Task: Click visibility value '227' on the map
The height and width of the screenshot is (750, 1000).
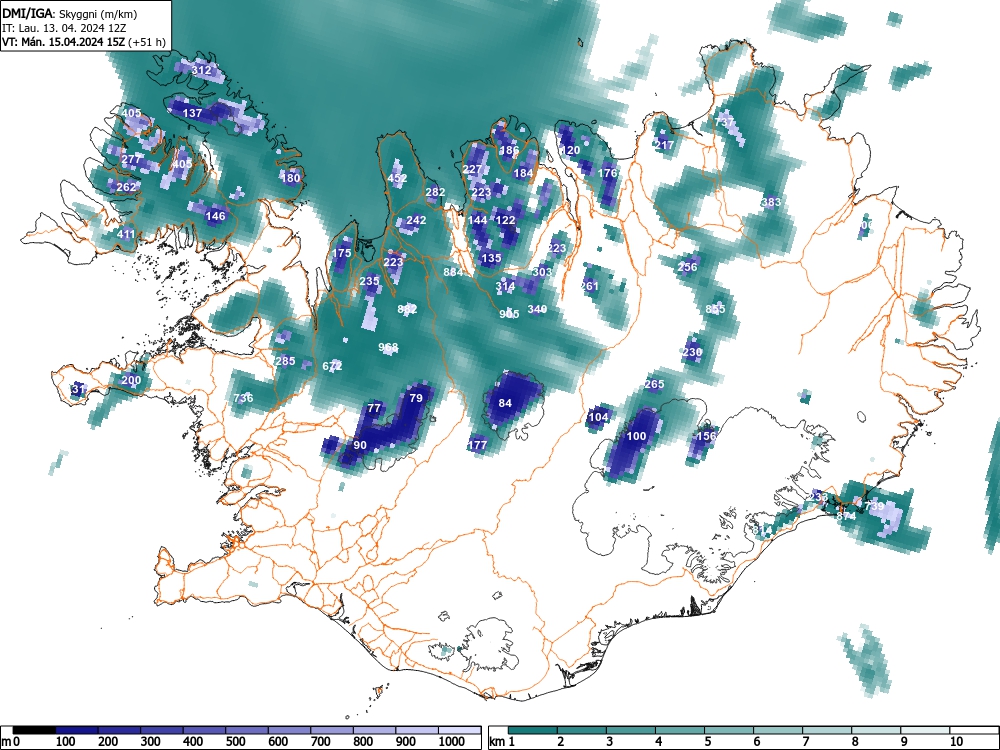Action: click(x=473, y=169)
